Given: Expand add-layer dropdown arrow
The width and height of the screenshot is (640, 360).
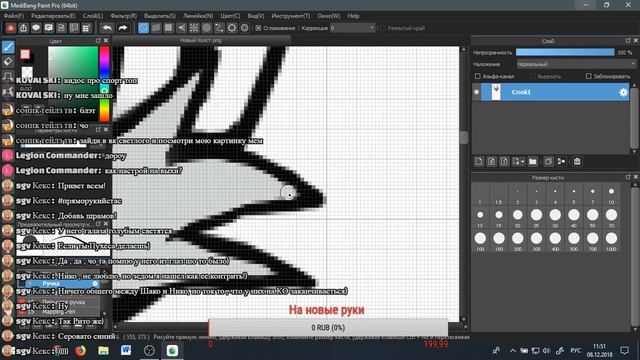Looking at the screenshot, I should tap(522, 162).
